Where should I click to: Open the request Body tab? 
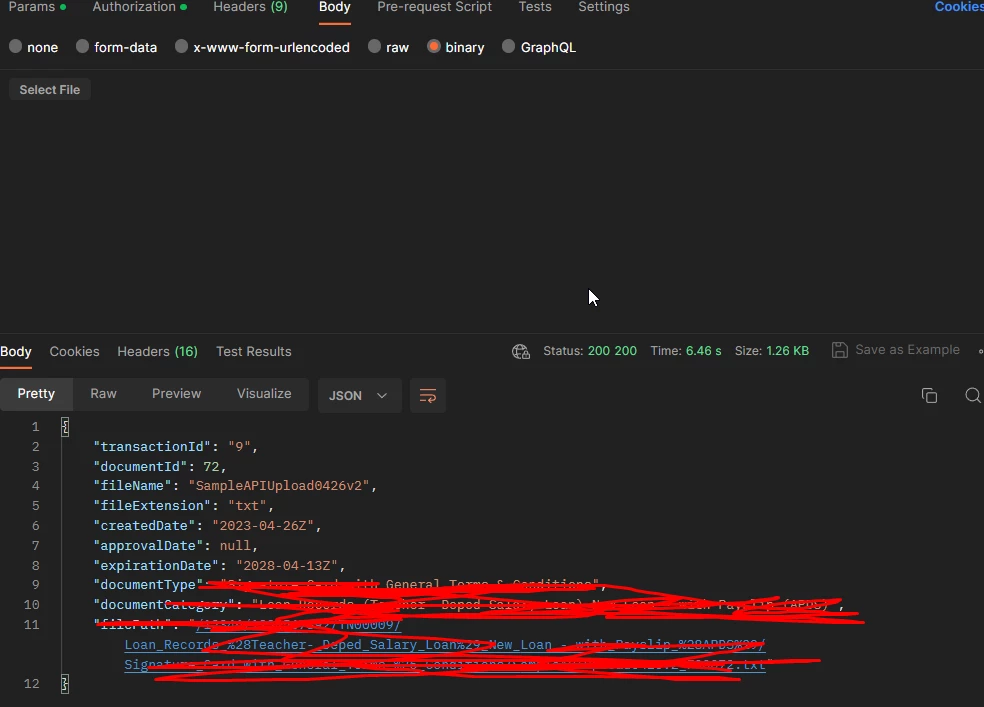point(334,7)
